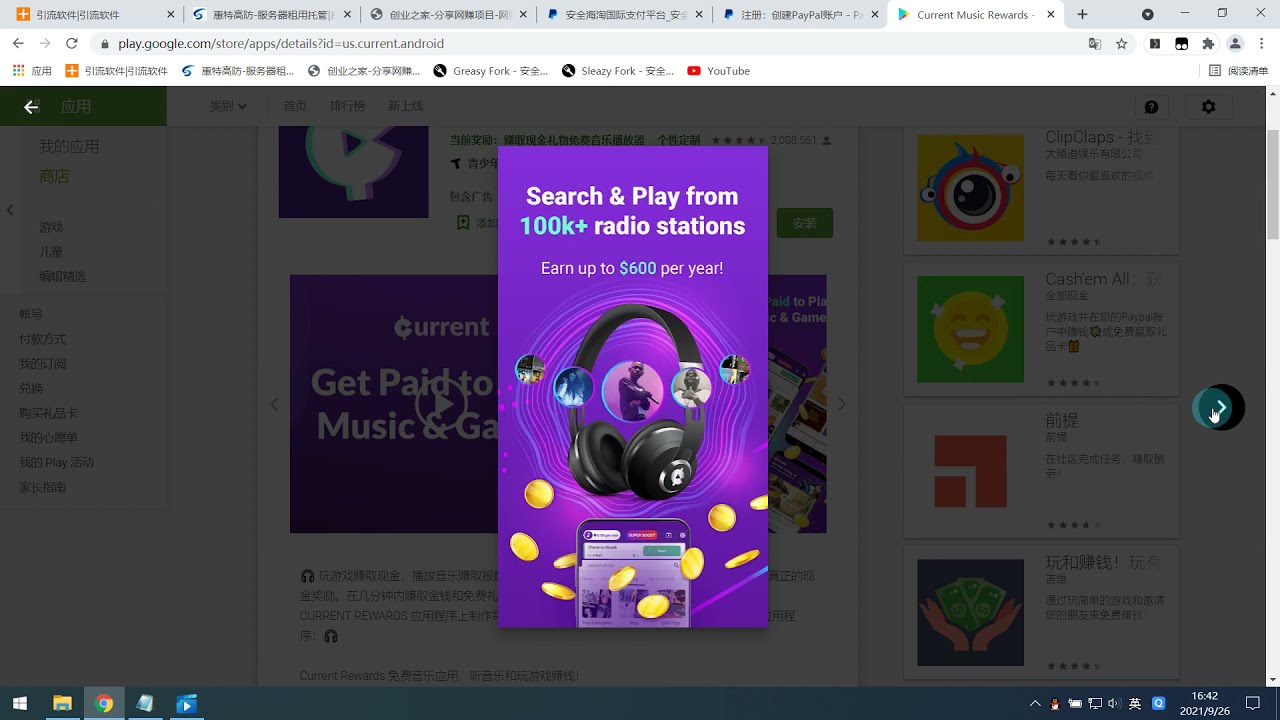Open 付款方式 in the sidebar
The width and height of the screenshot is (1280, 720).
coord(43,339)
